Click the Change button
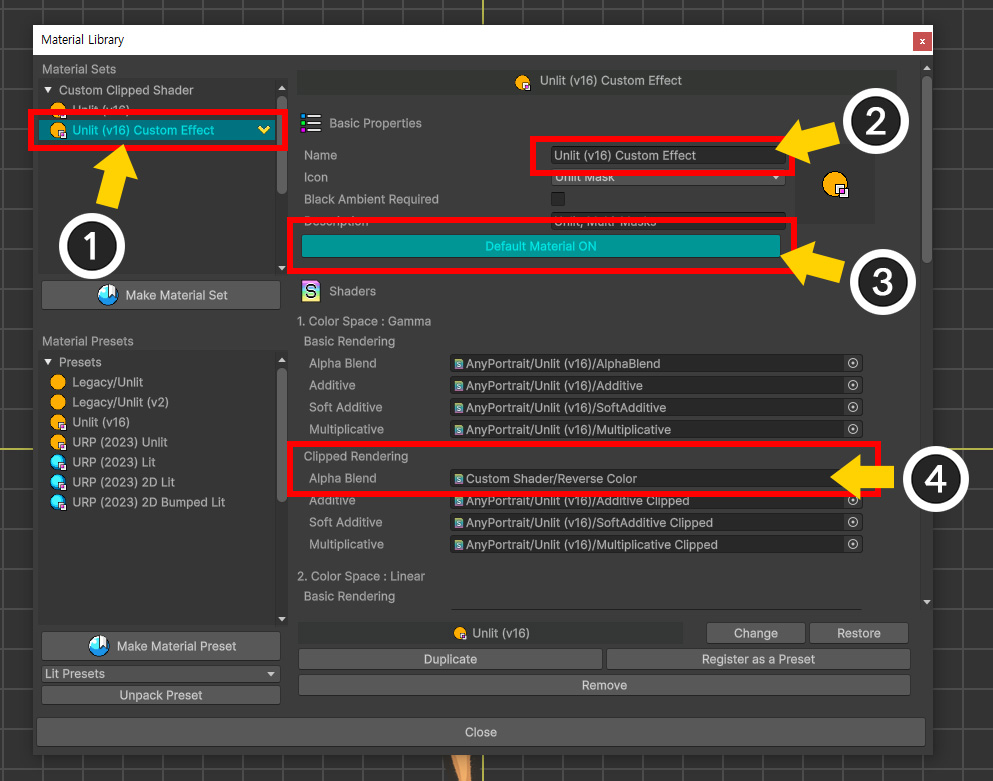 [x=756, y=633]
